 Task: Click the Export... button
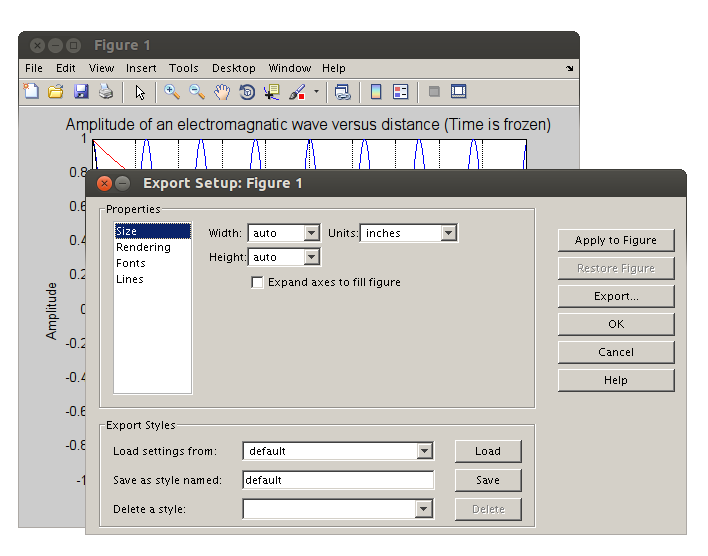(x=616, y=296)
